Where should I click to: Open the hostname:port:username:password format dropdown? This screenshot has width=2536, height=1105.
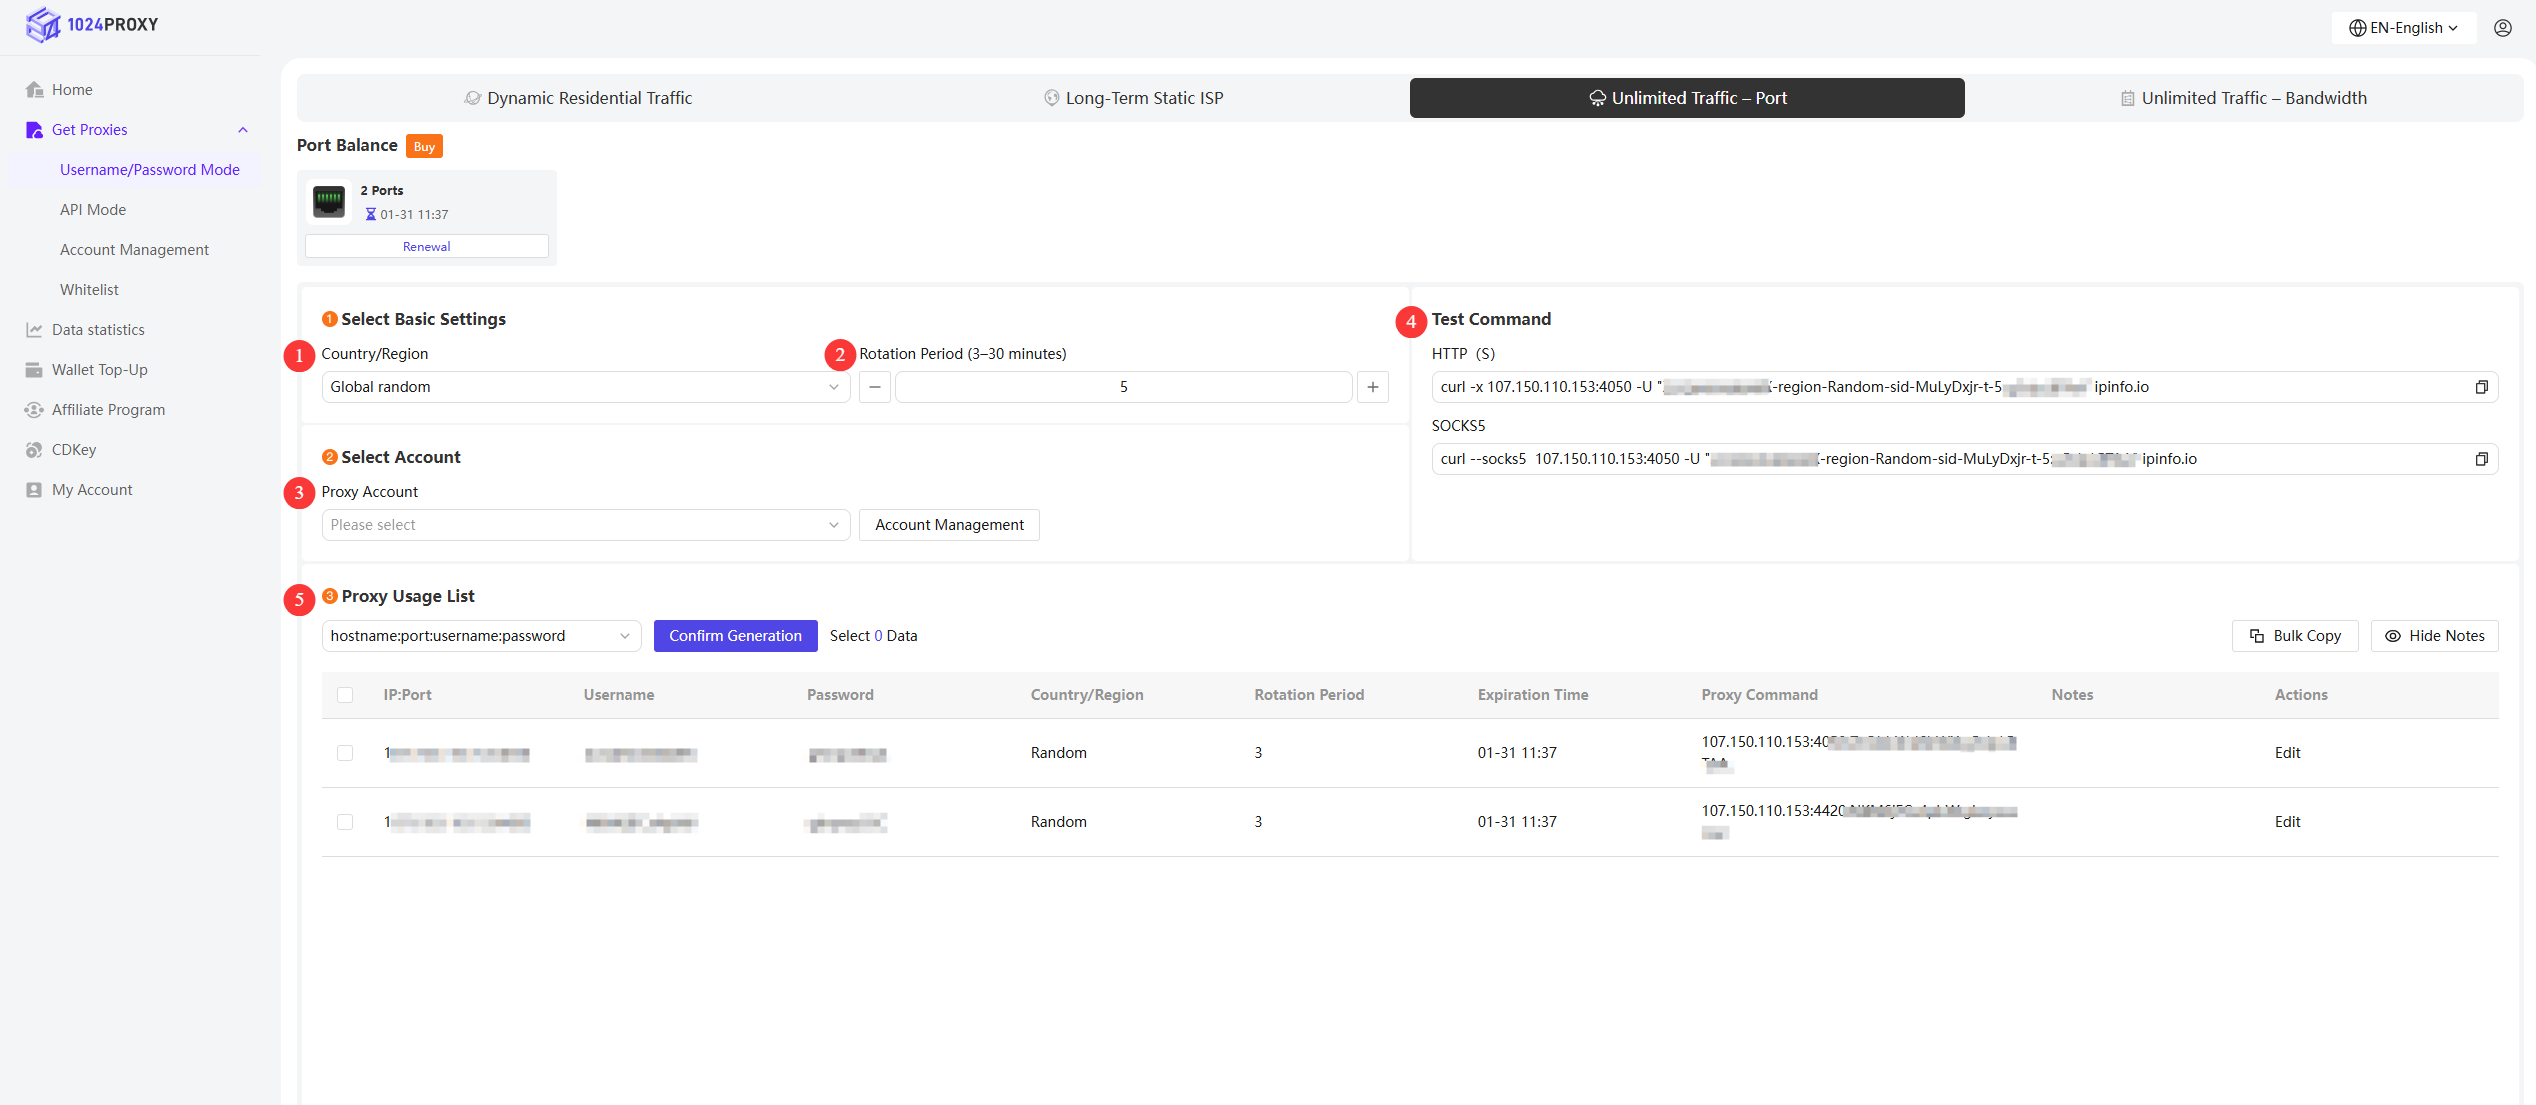coord(481,636)
